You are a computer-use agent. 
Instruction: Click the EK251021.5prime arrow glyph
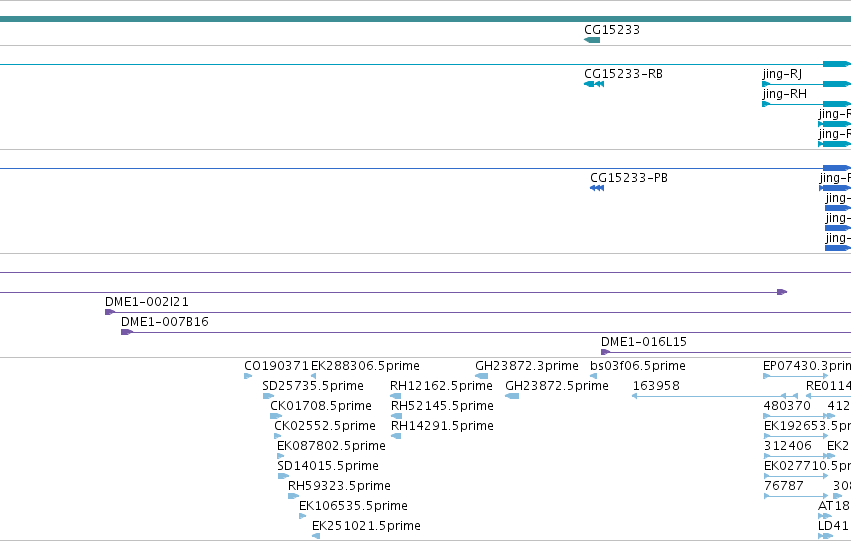coord(316,537)
